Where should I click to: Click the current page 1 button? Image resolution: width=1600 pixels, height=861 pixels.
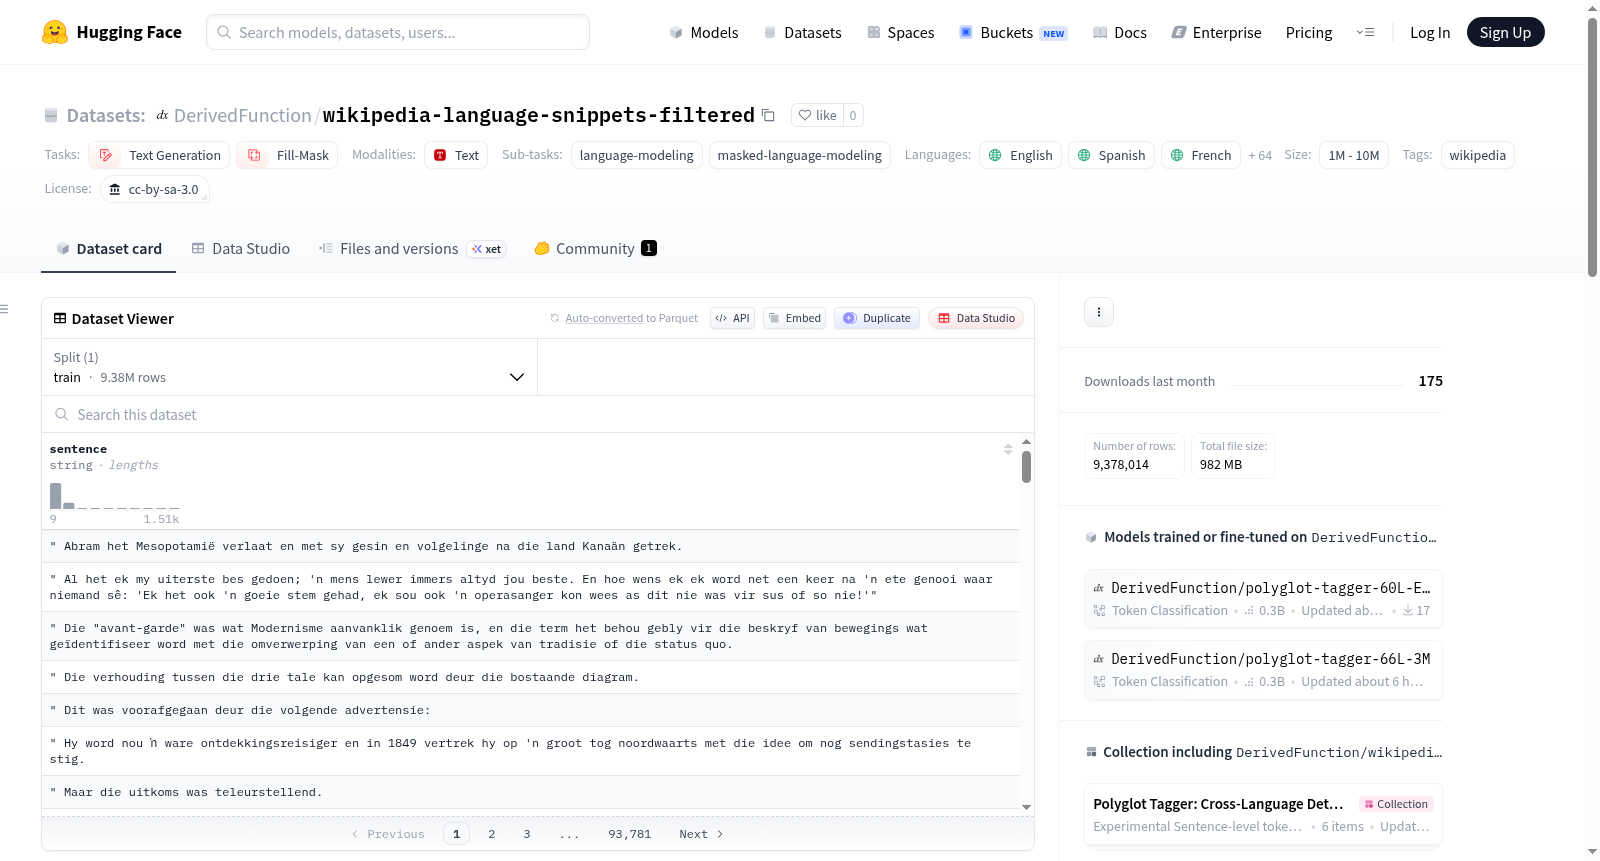click(x=456, y=834)
